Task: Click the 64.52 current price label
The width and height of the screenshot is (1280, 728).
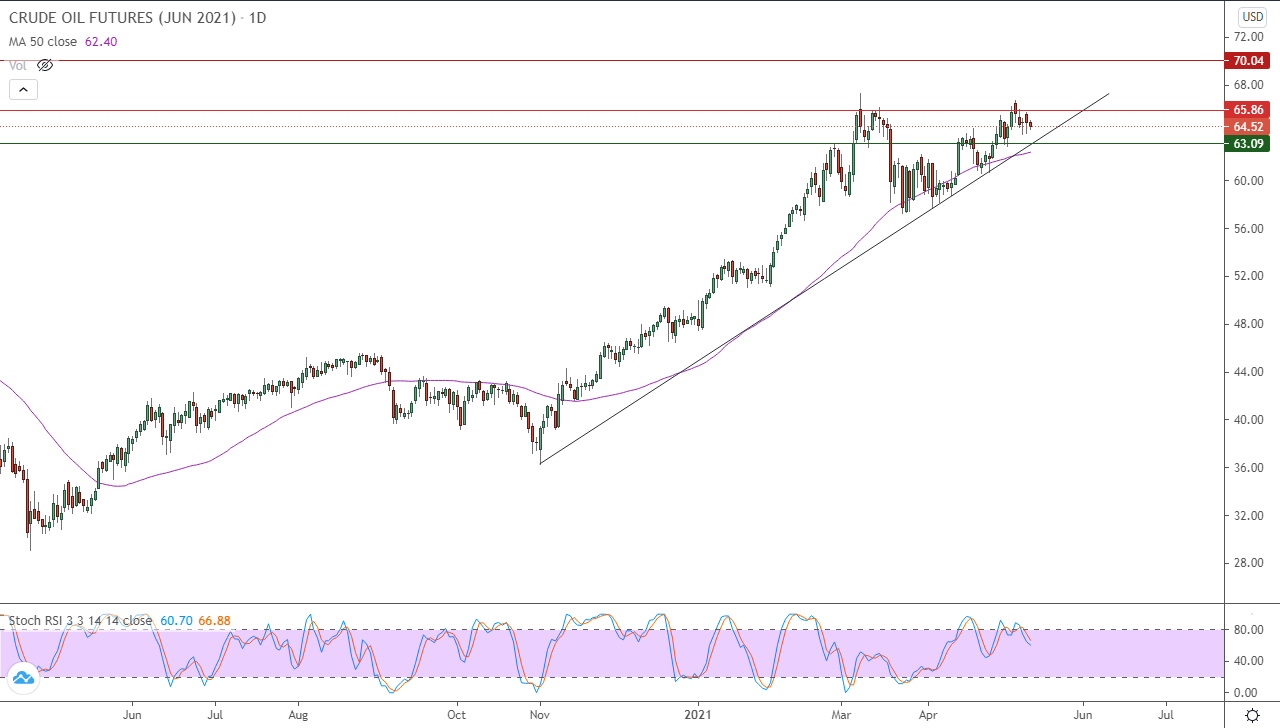Action: pyautogui.click(x=1249, y=127)
